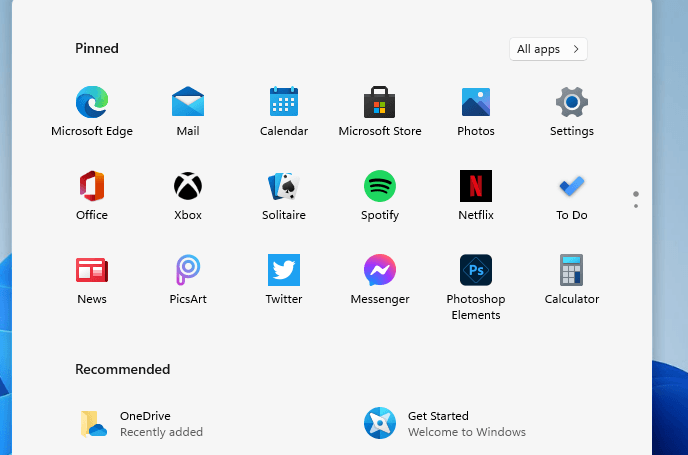The image size is (688, 455).
Task: Open the Twitter app
Action: (284, 280)
